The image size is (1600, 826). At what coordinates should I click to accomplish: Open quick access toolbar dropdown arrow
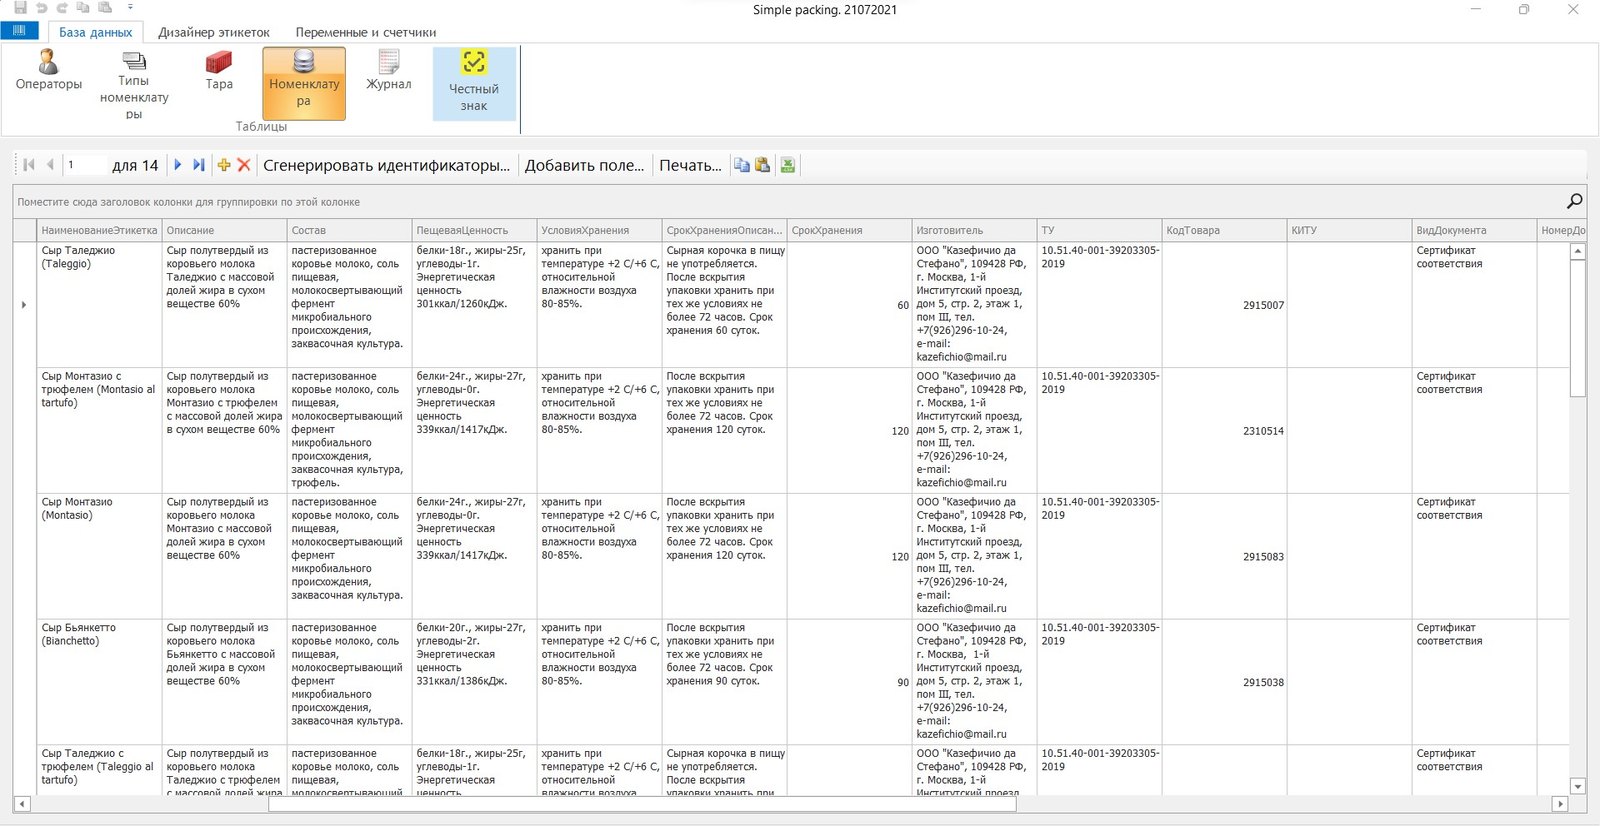point(130,8)
